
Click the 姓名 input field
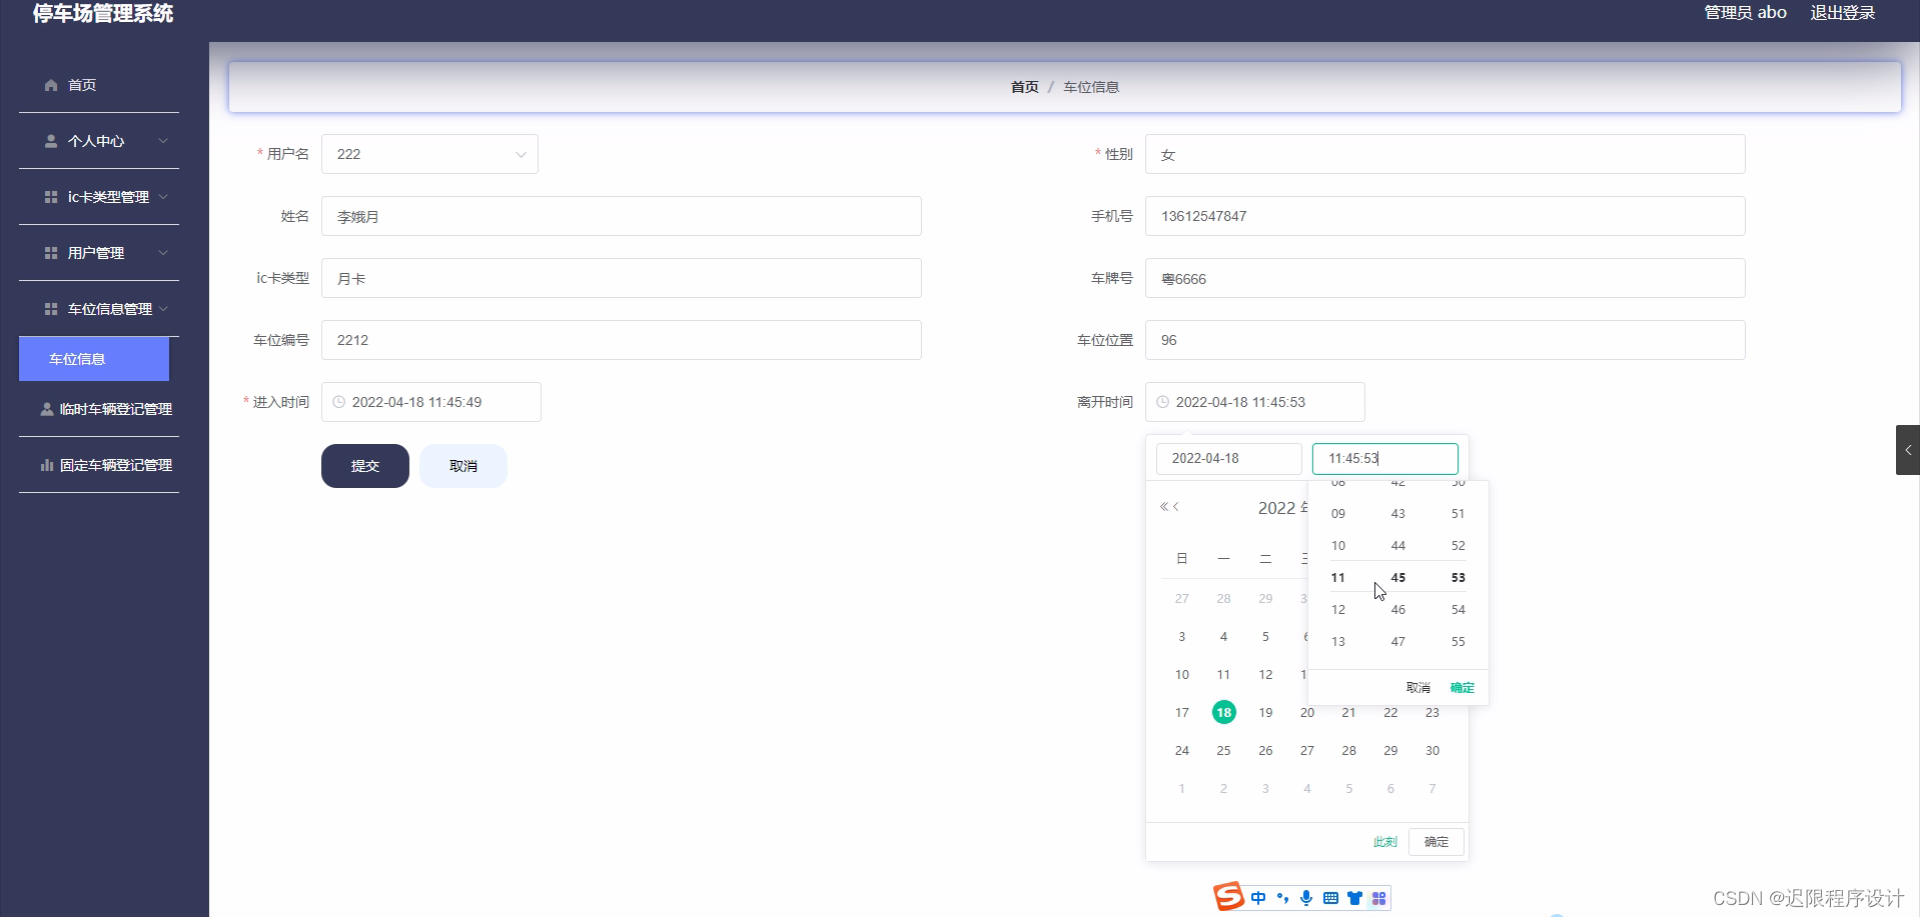tap(621, 216)
